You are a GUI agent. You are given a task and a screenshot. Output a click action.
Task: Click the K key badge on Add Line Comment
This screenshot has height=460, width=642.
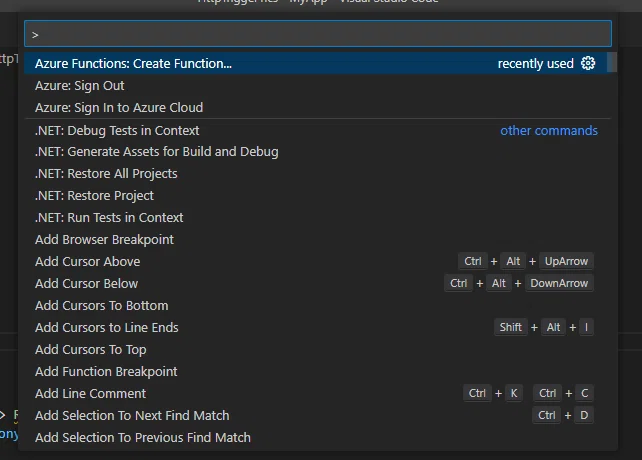click(x=513, y=393)
